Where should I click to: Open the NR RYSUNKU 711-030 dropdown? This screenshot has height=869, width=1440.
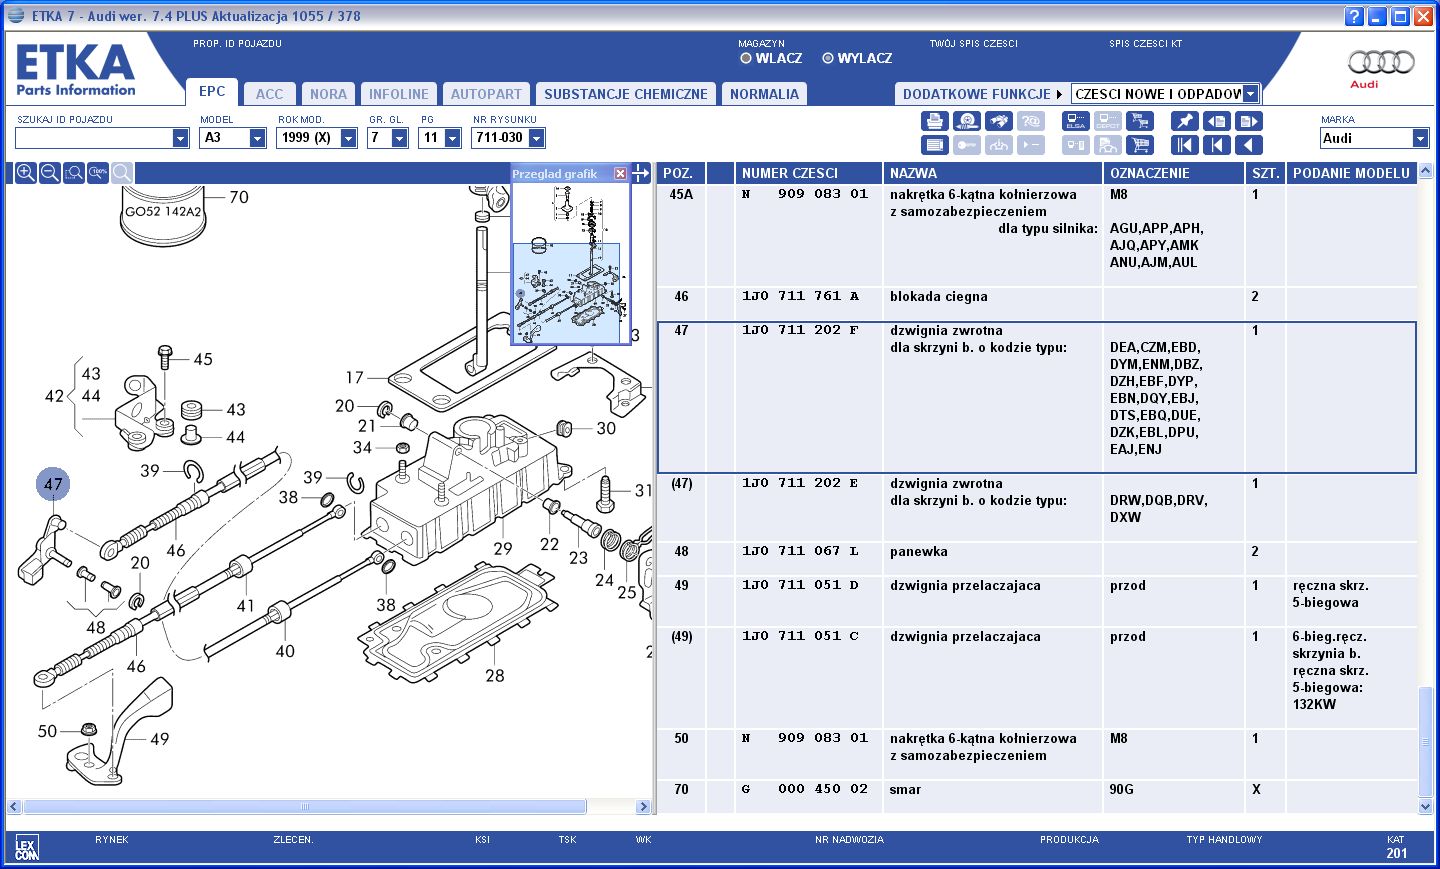coord(536,138)
